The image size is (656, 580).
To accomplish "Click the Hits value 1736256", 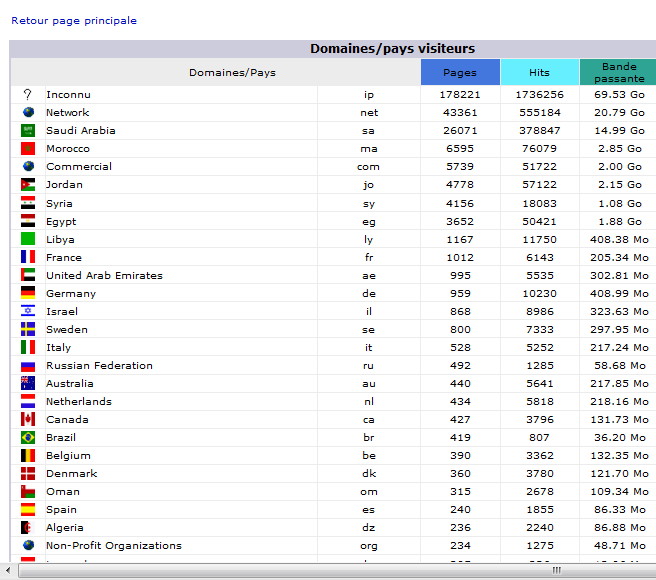I will point(540,95).
